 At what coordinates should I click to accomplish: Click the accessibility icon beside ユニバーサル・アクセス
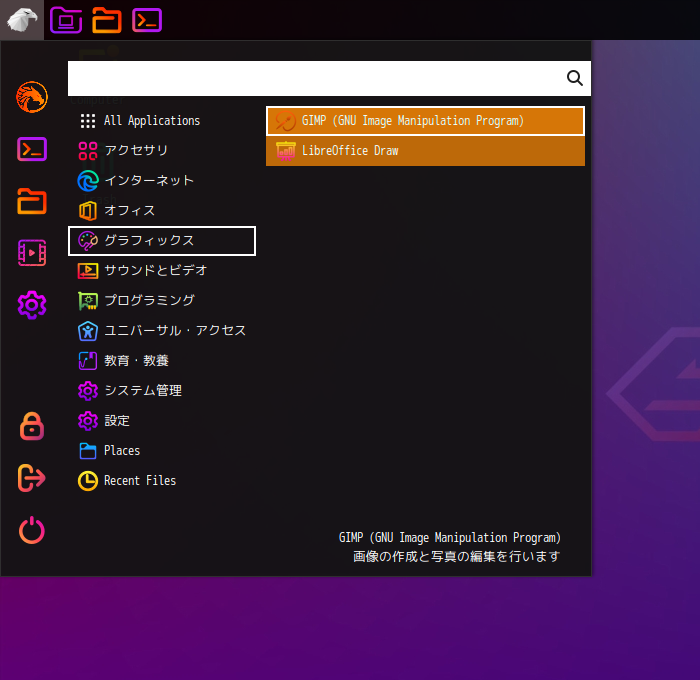pyautogui.click(x=88, y=331)
